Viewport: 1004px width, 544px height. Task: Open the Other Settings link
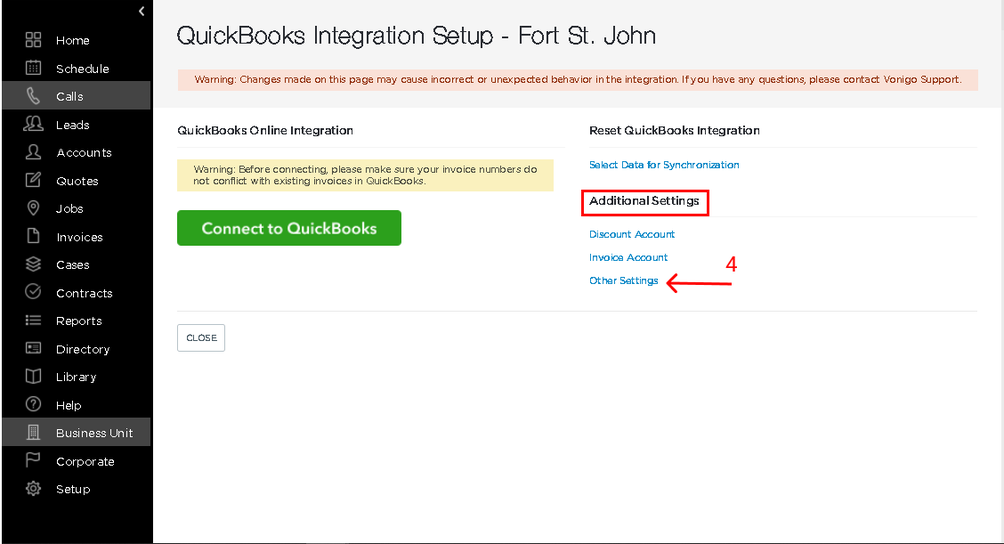[624, 280]
